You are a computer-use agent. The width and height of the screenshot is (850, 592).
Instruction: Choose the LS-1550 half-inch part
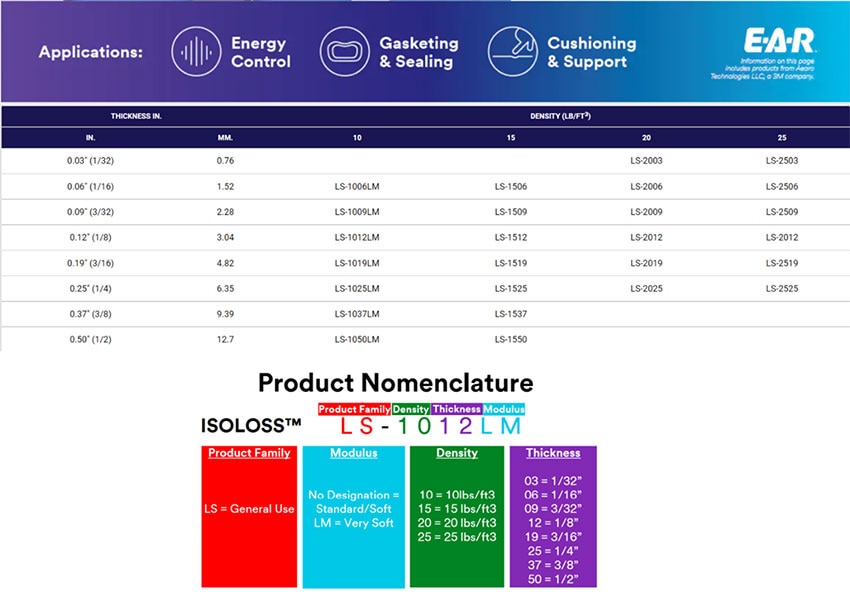click(x=510, y=339)
